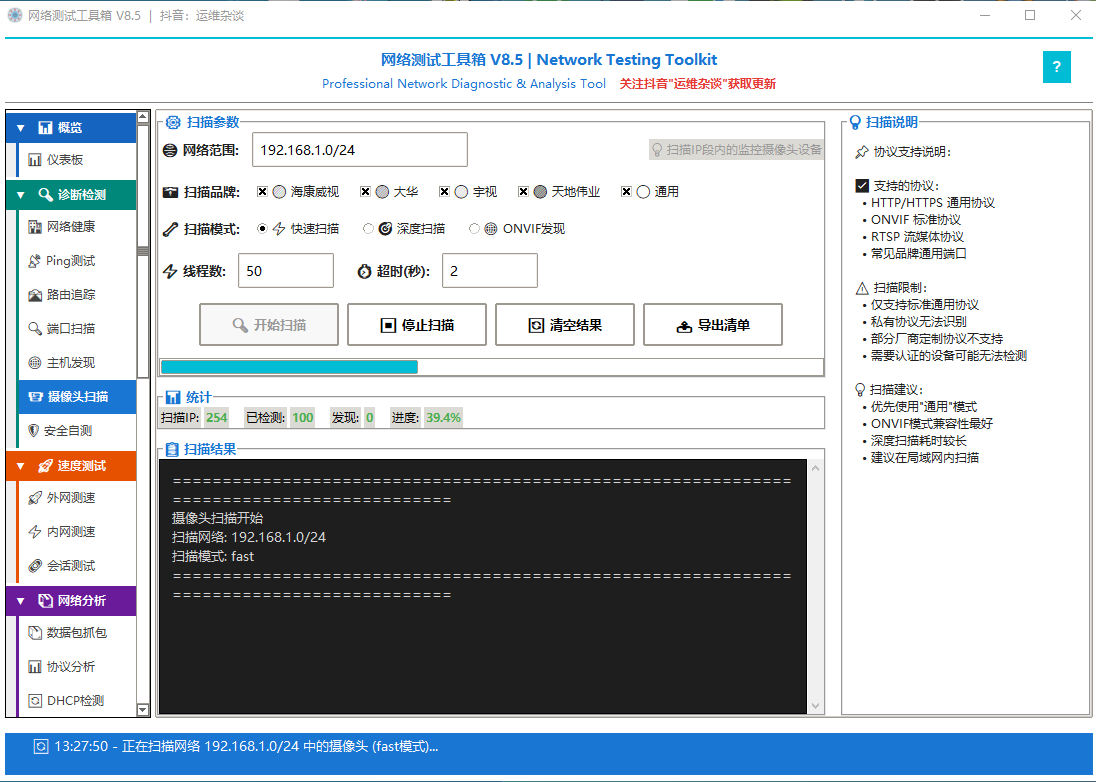Click the 网络范围 input field
The image size is (1096, 782).
360,150
